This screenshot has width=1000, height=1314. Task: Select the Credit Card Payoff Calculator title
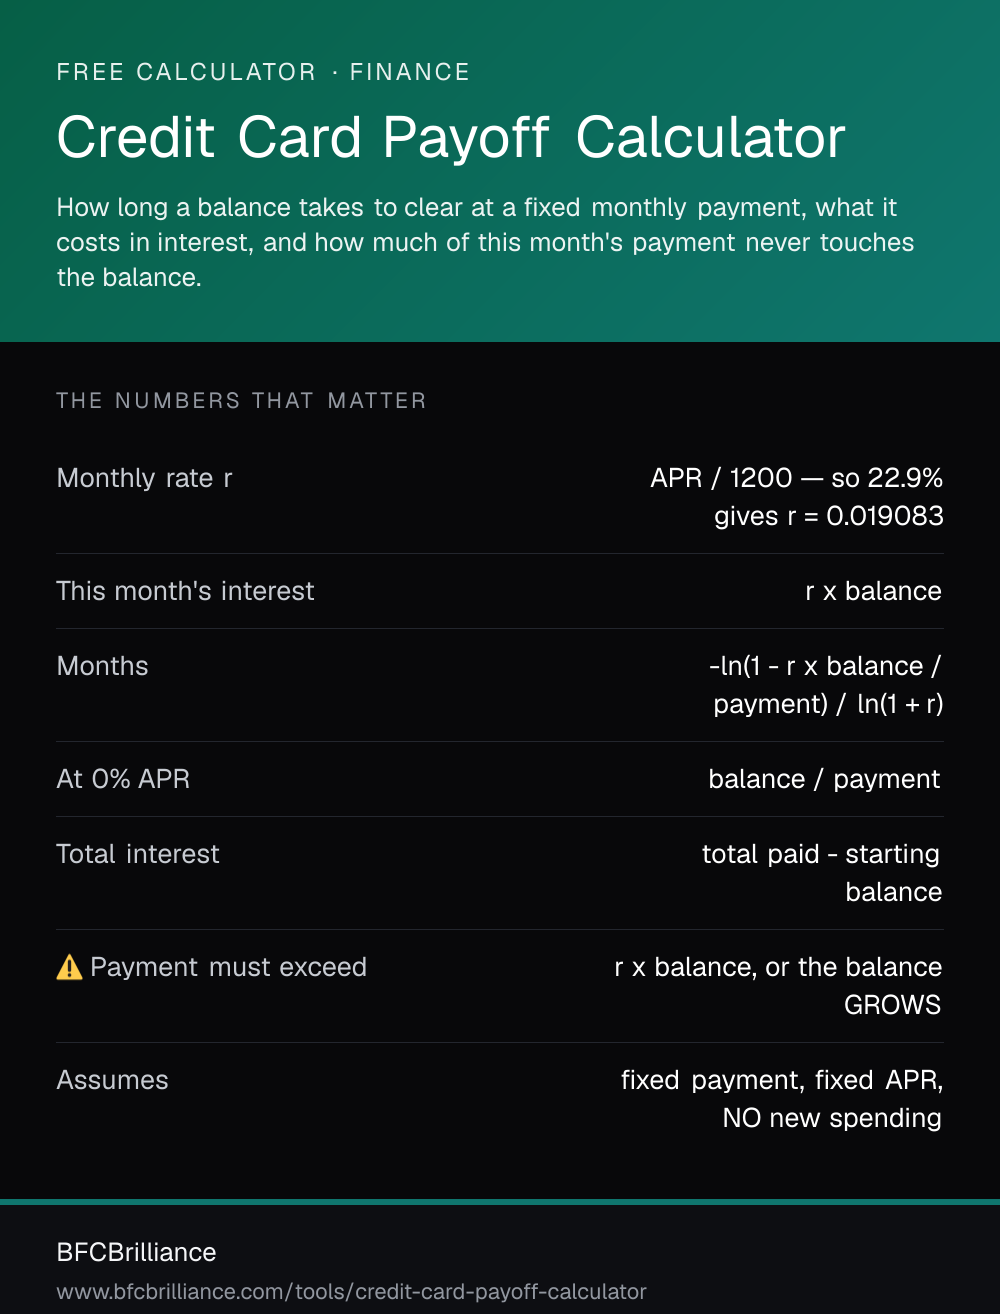pos(451,138)
